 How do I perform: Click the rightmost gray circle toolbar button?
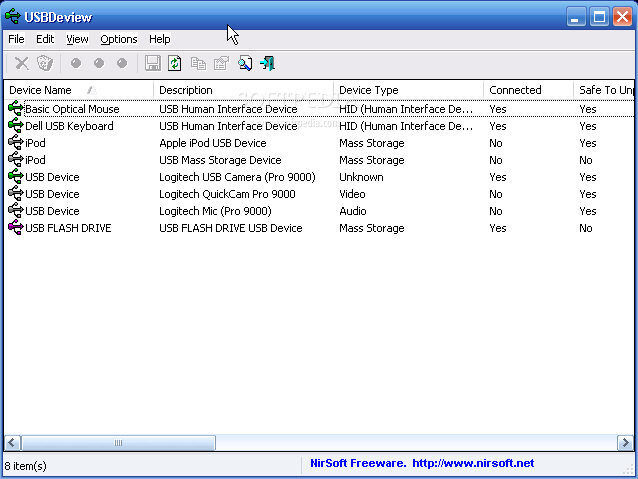[122, 63]
